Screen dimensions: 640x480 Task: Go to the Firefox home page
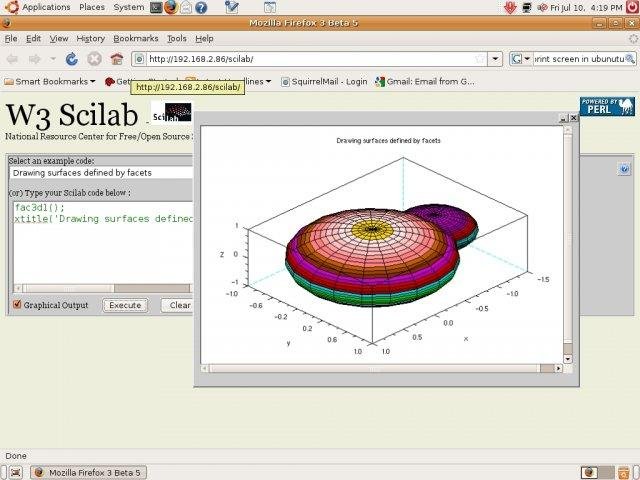[x=117, y=59]
